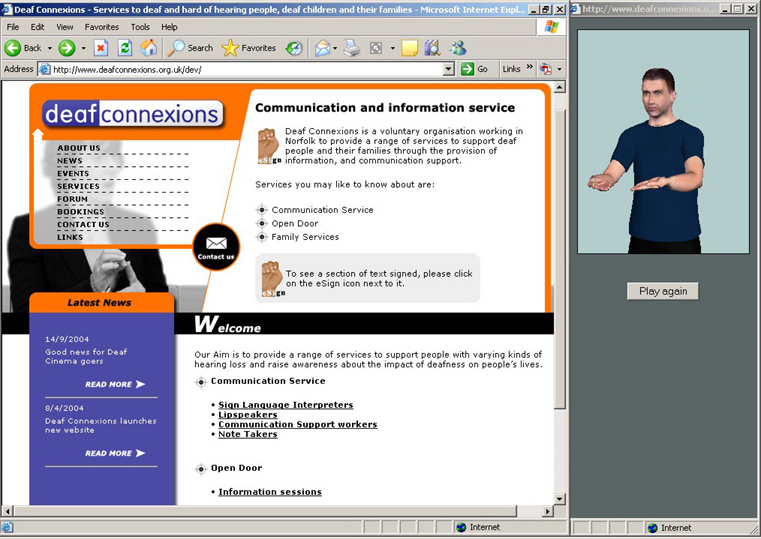Open the Mail options dropdown arrow
Screen dimensions: 761x539
(x=335, y=48)
